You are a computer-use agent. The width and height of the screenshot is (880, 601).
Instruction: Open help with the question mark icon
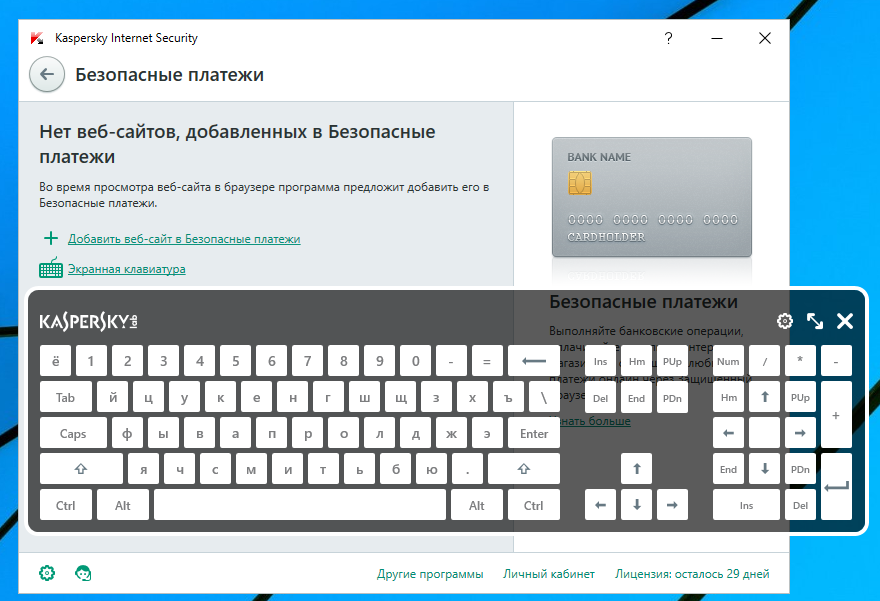[x=668, y=38]
